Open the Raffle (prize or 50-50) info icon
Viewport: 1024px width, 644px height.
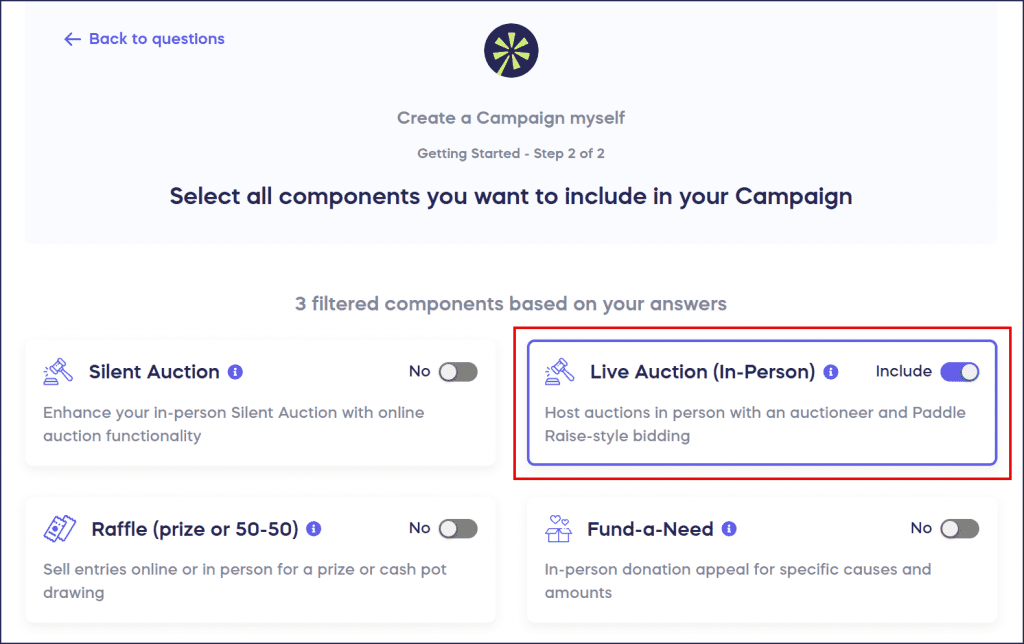point(312,528)
